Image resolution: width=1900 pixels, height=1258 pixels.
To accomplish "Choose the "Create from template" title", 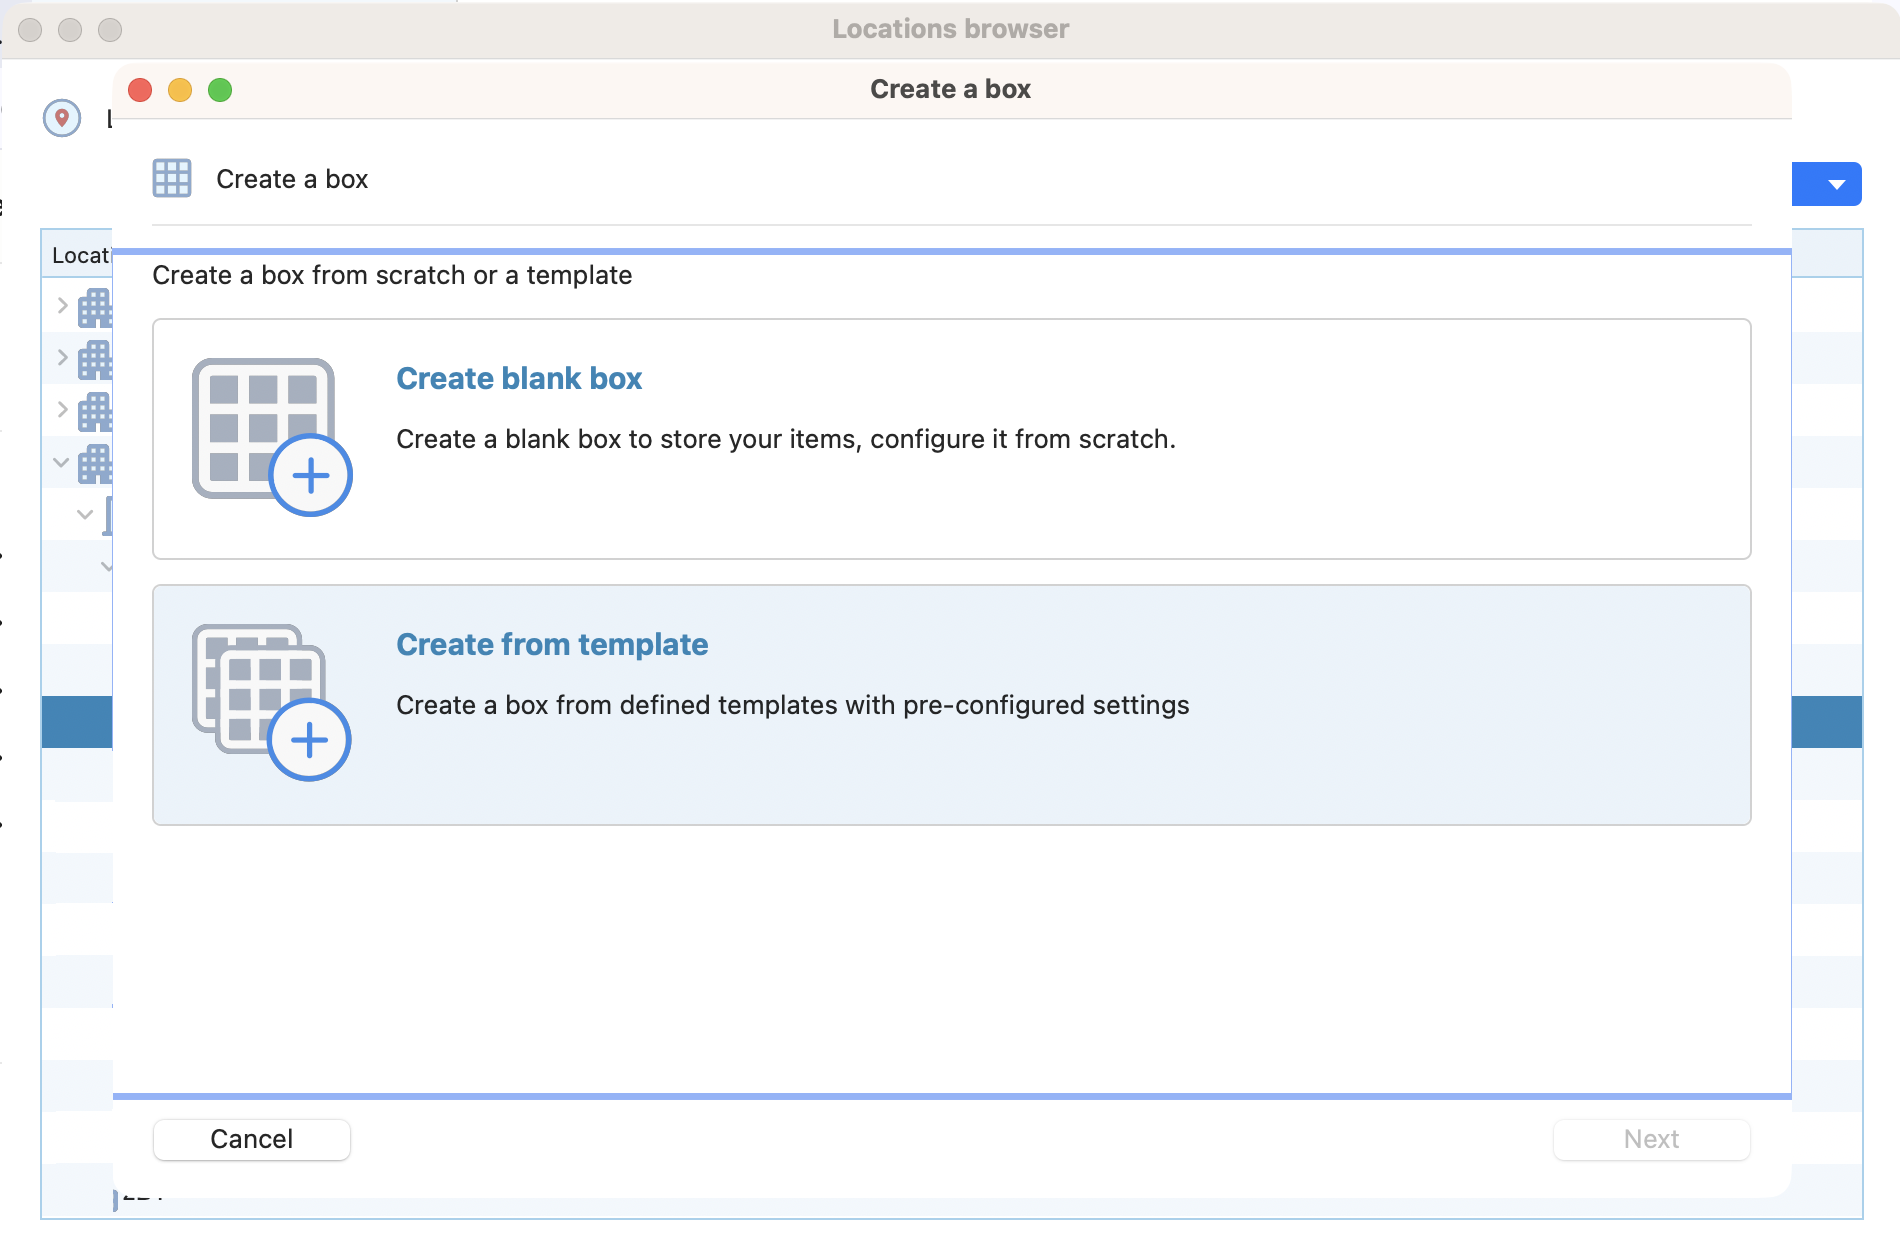I will (x=552, y=645).
